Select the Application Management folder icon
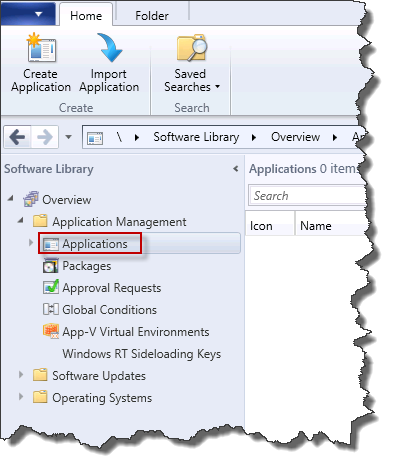This screenshot has height=468, width=398. 40,221
